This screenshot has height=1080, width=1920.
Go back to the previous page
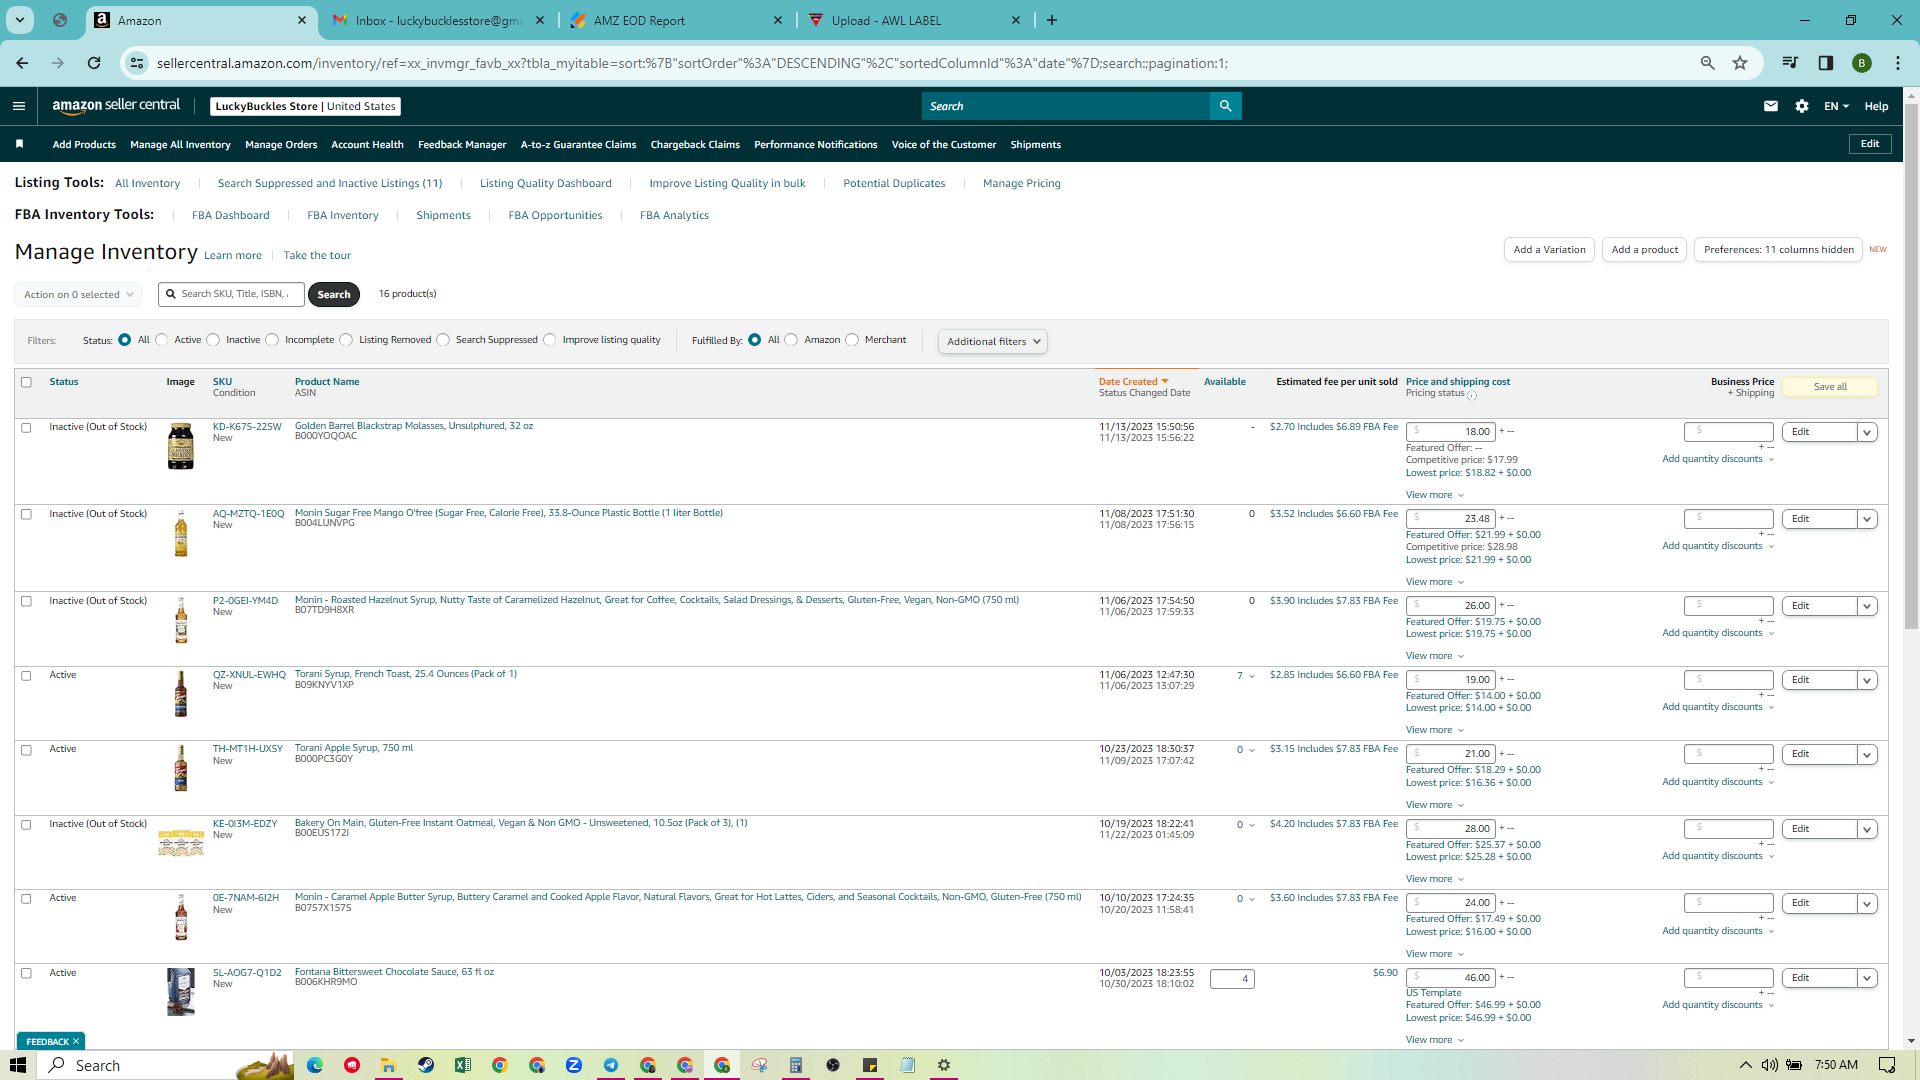click(x=22, y=63)
